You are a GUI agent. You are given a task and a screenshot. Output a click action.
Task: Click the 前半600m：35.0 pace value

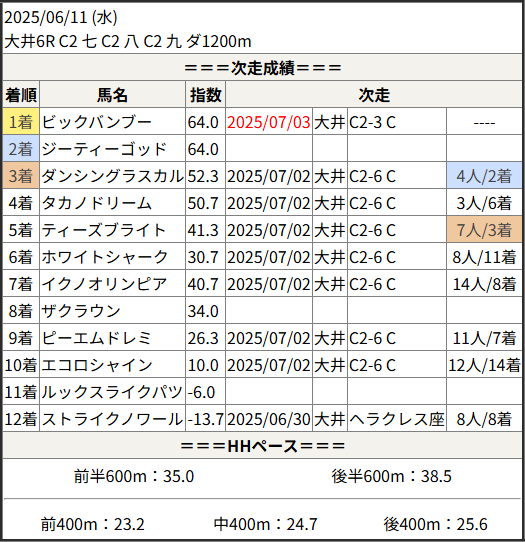click(134, 476)
